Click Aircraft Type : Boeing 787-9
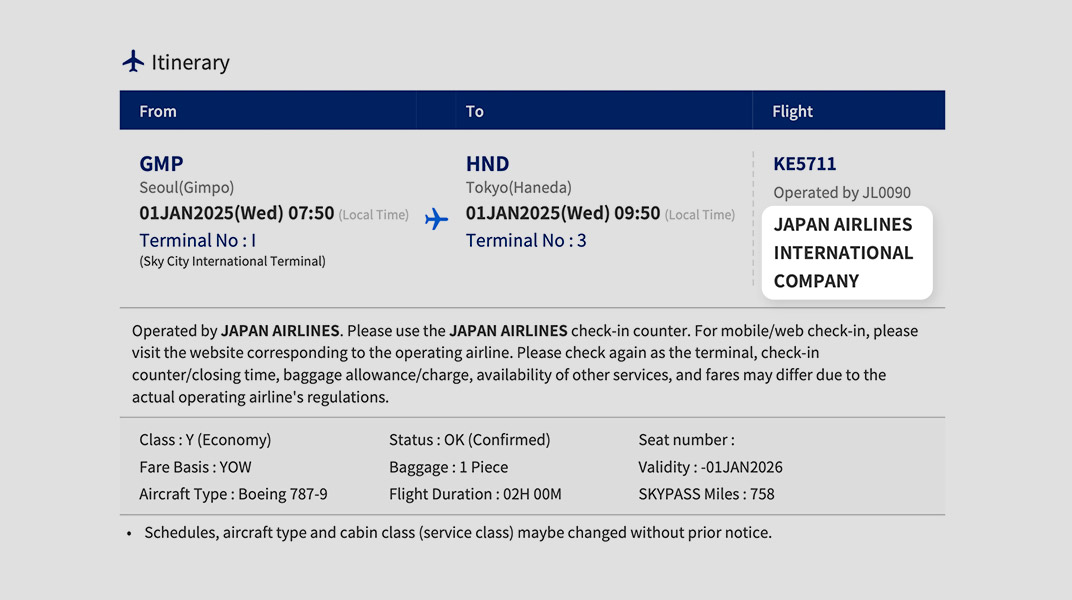Screen dimensions: 1072x600 pos(233,494)
